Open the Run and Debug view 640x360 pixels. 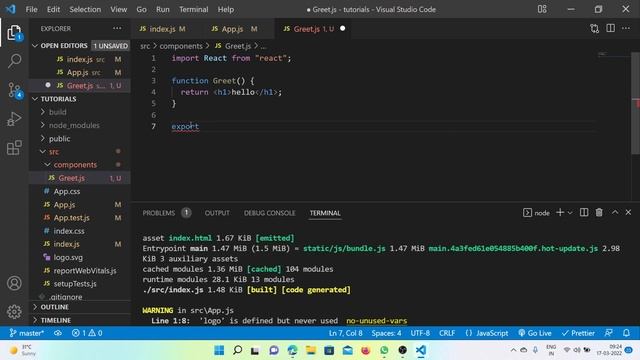(14, 119)
